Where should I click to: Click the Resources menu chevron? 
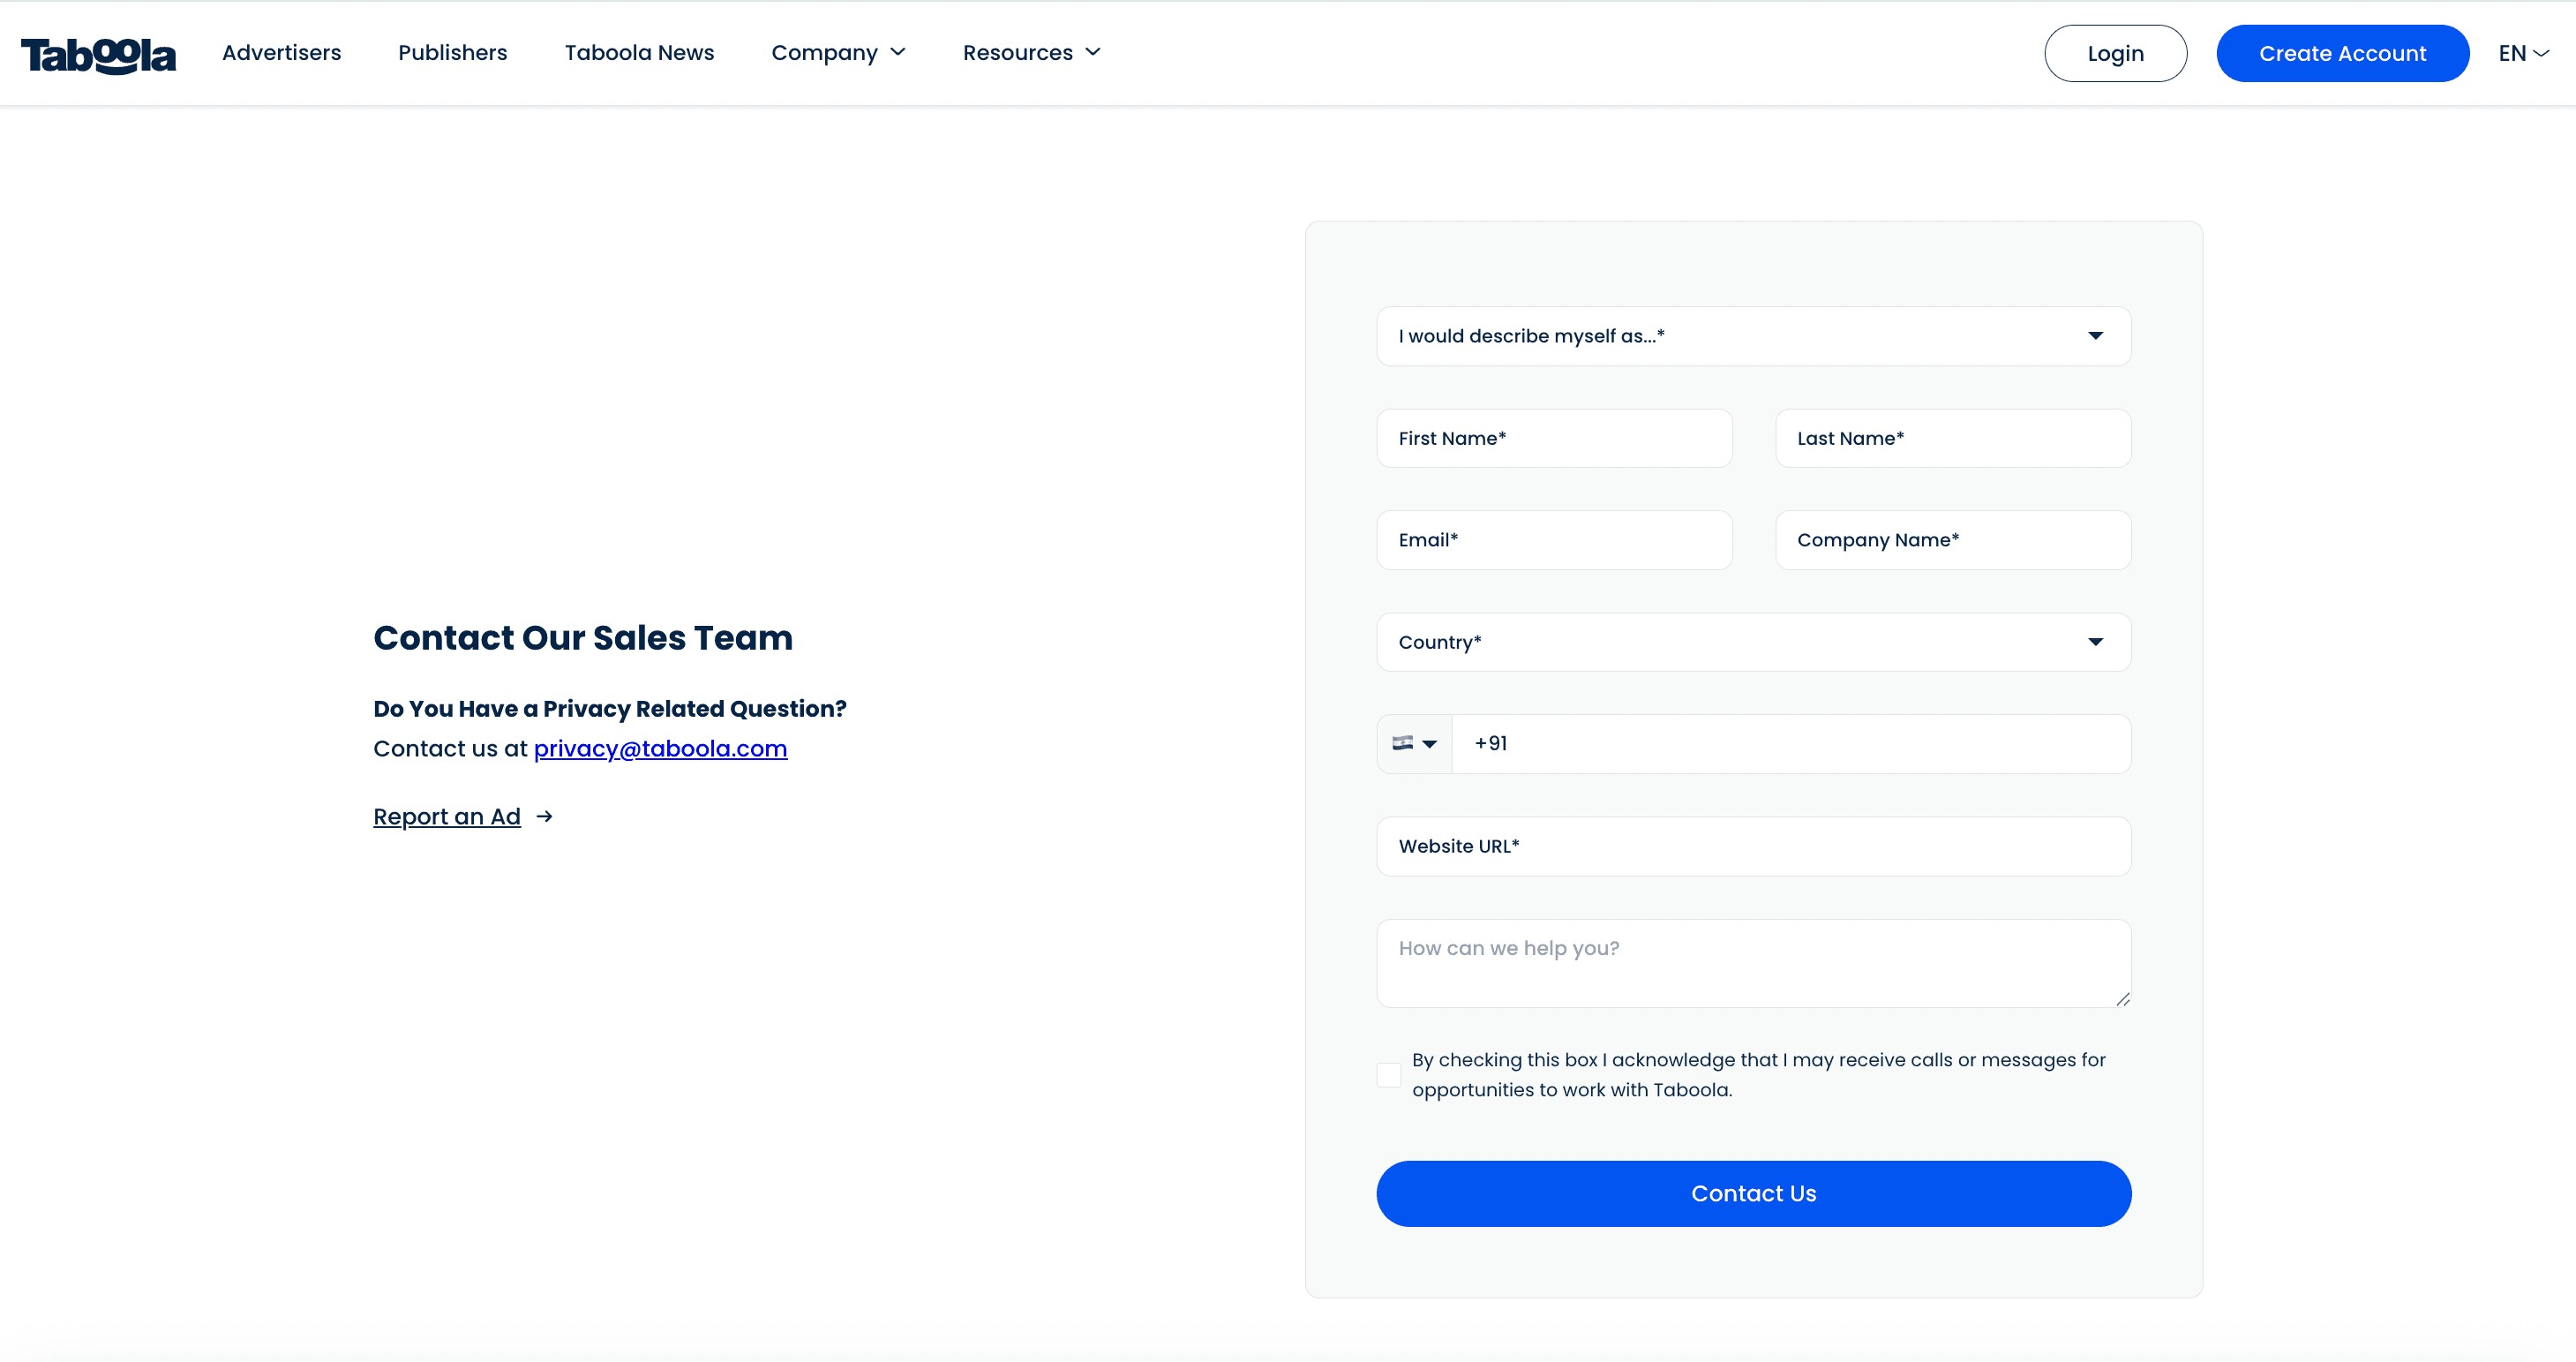(1093, 52)
